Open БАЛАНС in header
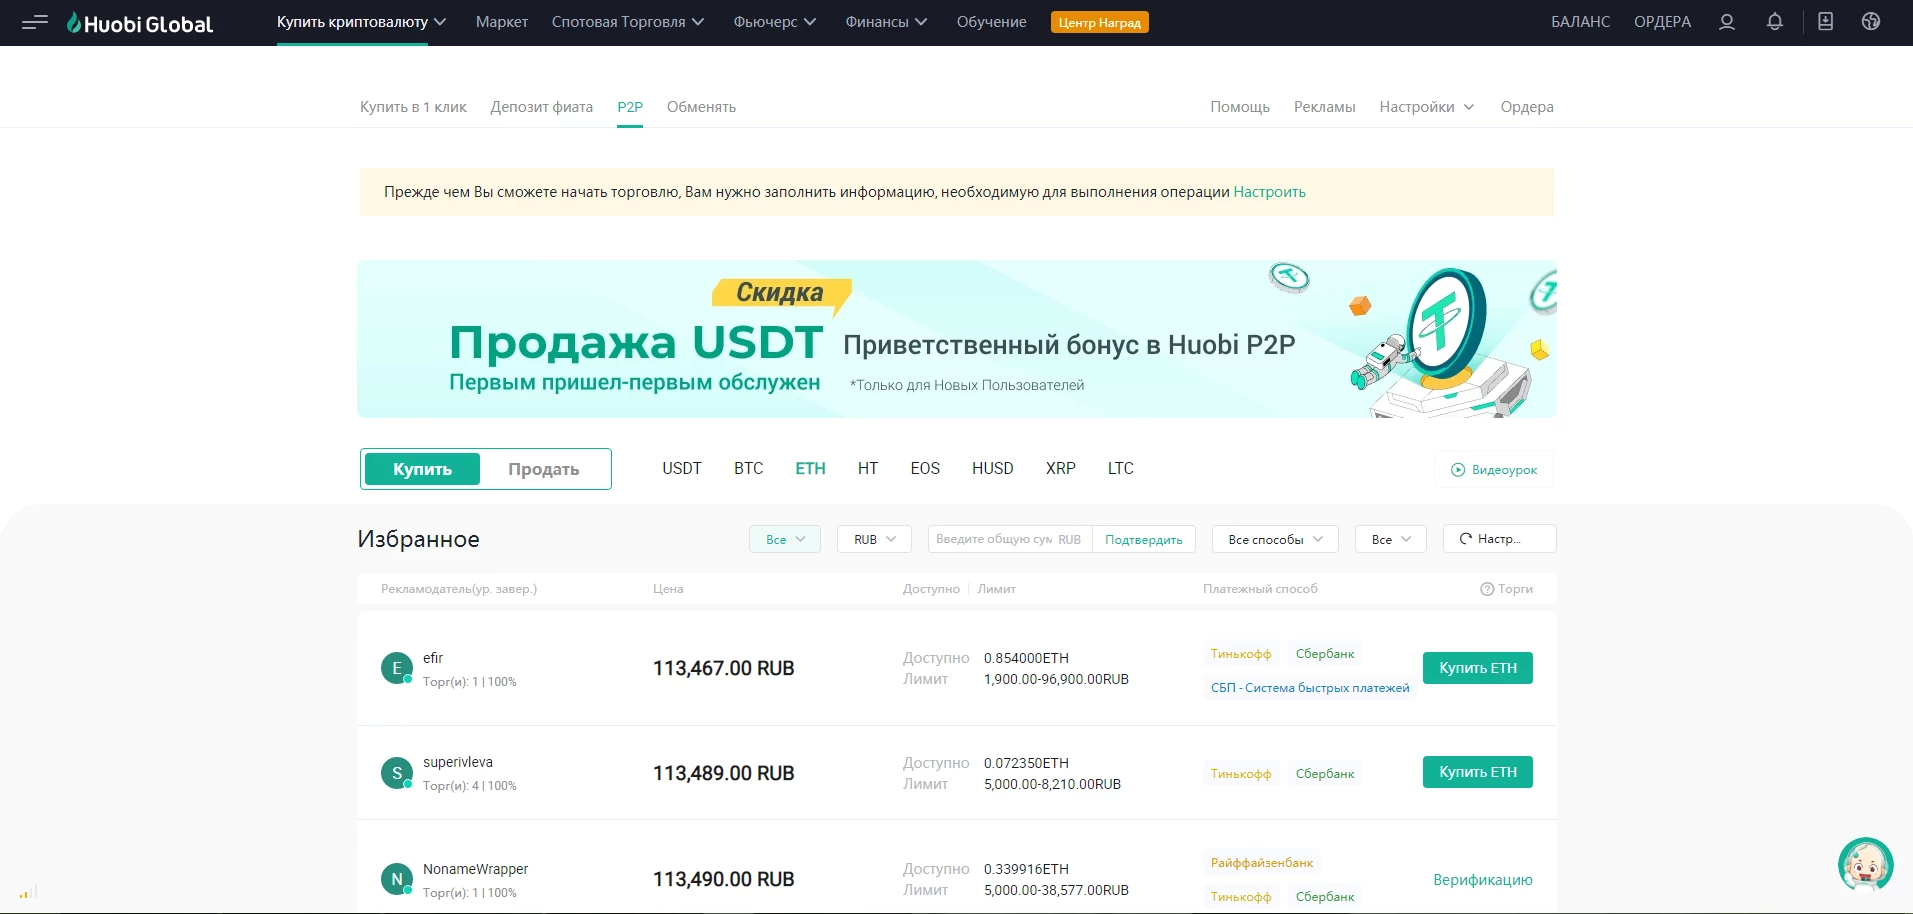 point(1580,22)
